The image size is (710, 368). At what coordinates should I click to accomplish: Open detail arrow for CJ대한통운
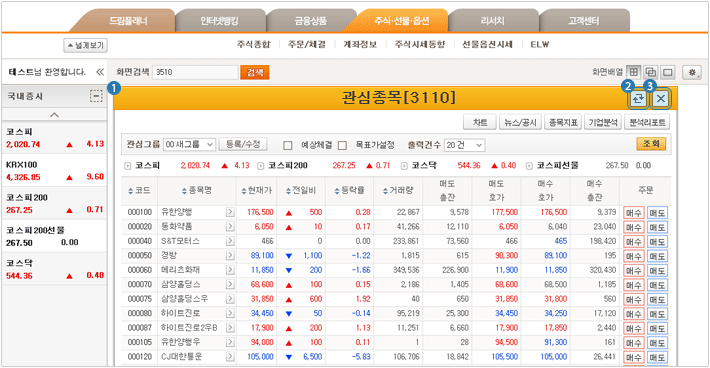pos(230,357)
